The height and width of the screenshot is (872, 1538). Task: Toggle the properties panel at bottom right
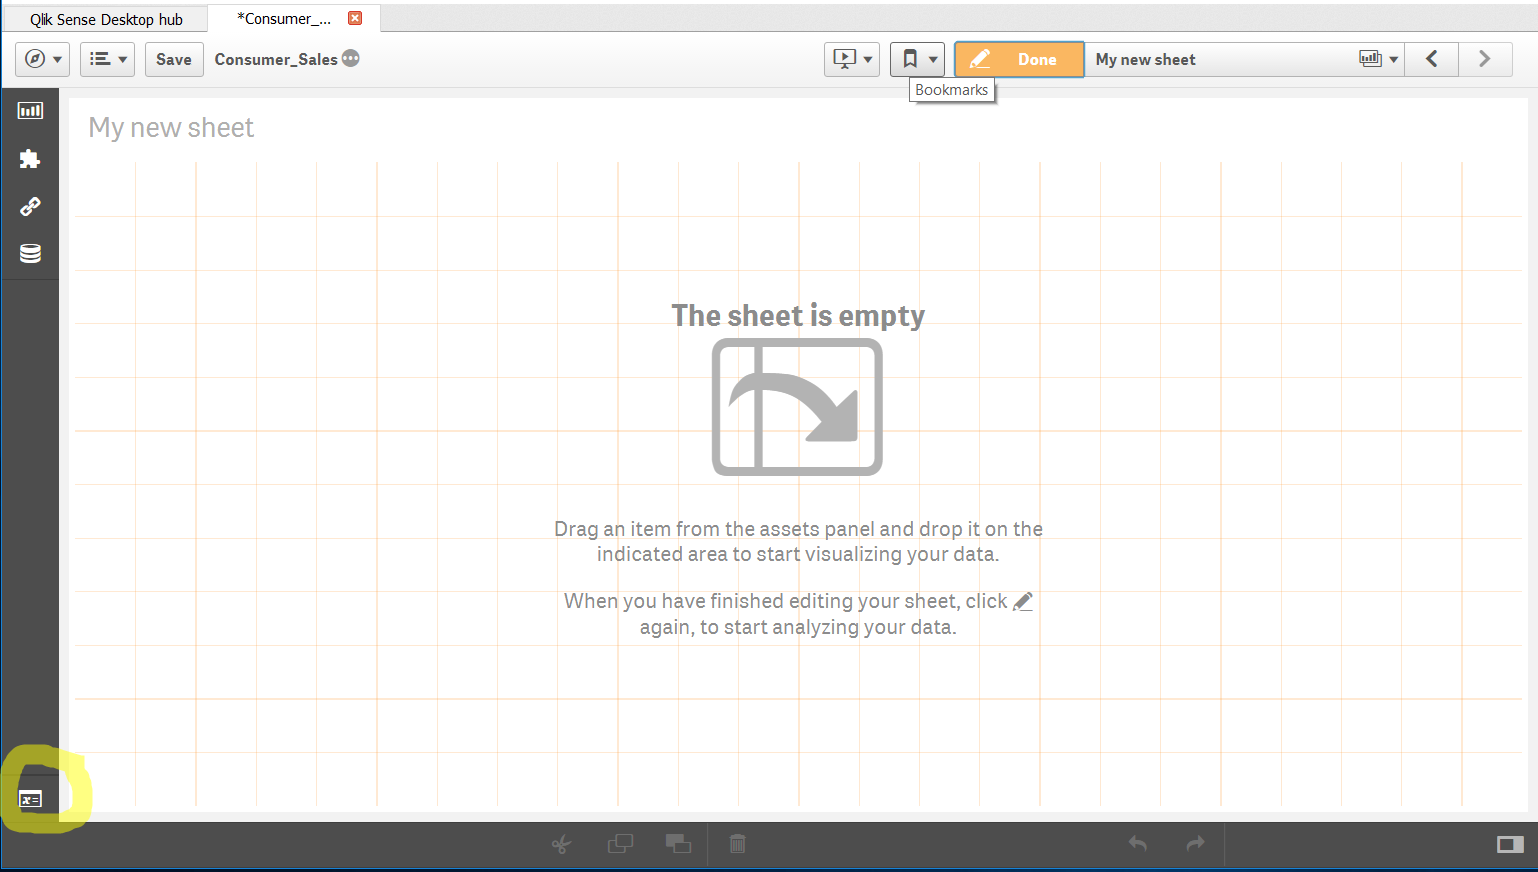pyautogui.click(x=1510, y=845)
